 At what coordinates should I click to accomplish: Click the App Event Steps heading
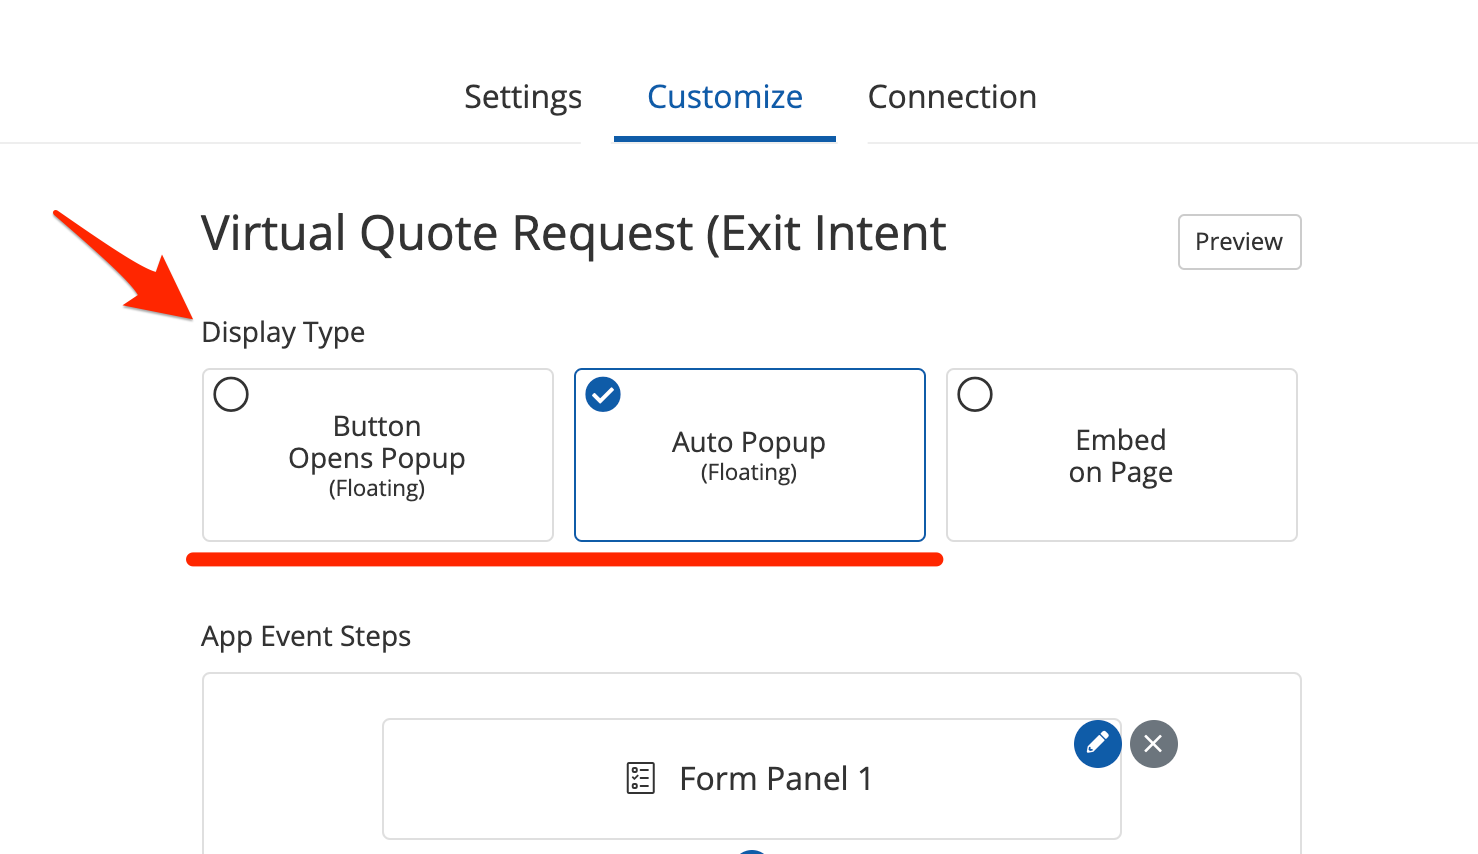[306, 636]
